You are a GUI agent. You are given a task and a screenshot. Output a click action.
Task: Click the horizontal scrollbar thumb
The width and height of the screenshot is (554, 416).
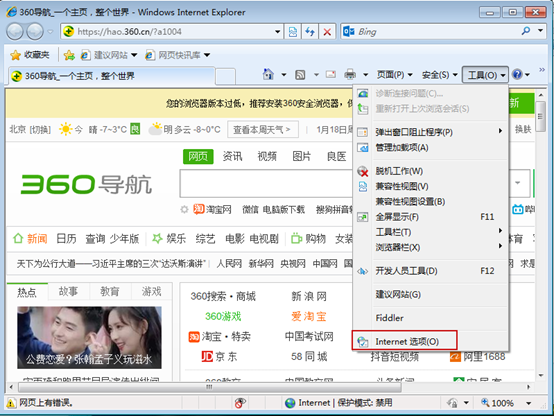[x=210, y=387]
